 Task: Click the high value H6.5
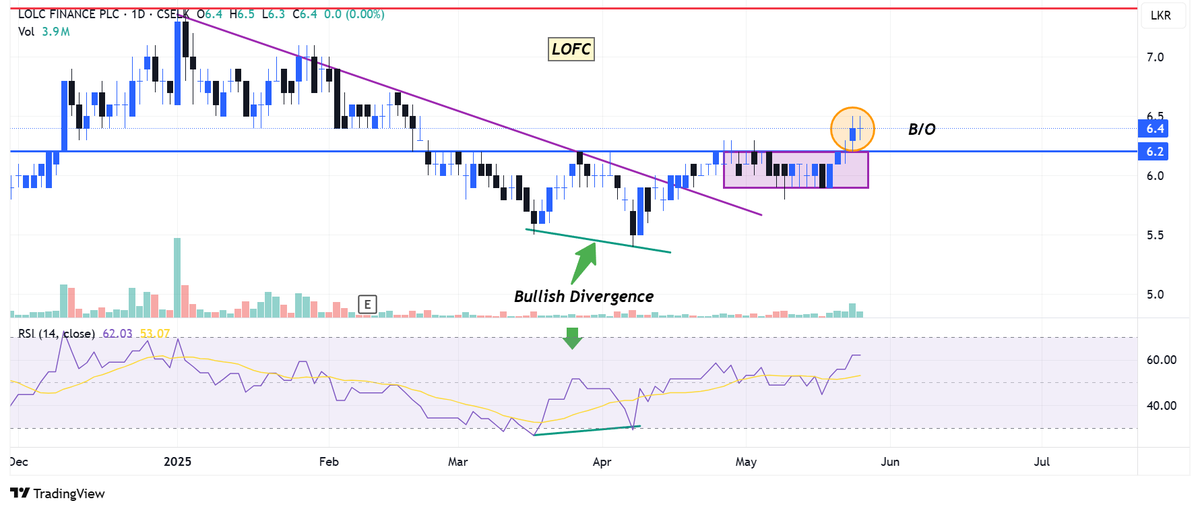242,15
